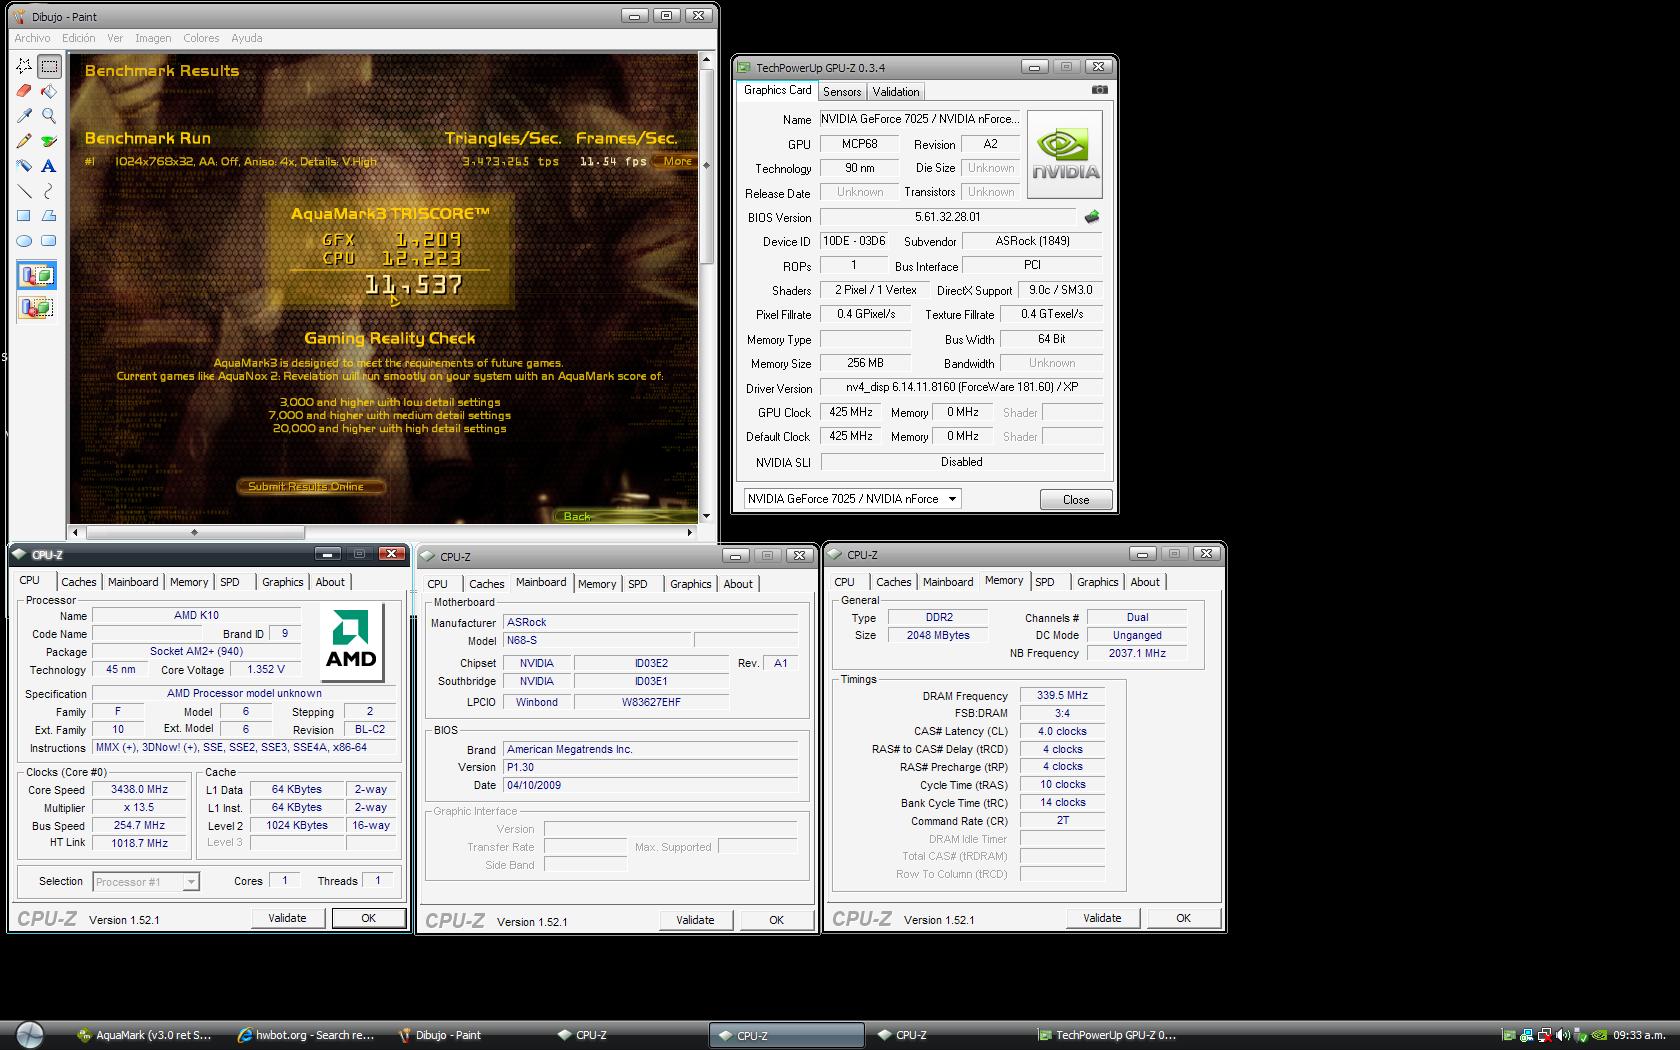The height and width of the screenshot is (1050, 1680).
Task: Activate the Magnifier tool in Paint
Action: pos(49,116)
